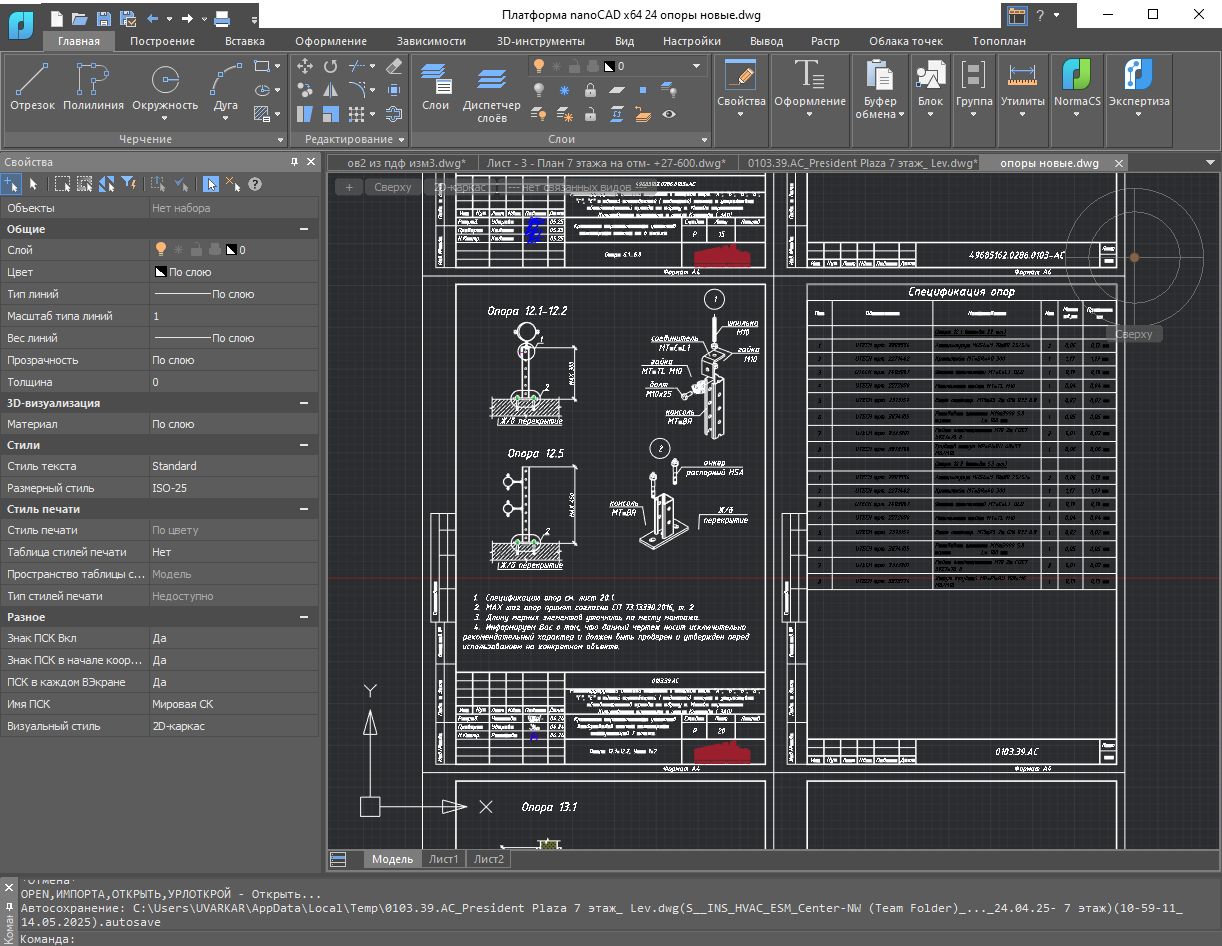Toggle the pin on Свойства panel
This screenshot has width=1222, height=946.
click(x=294, y=162)
